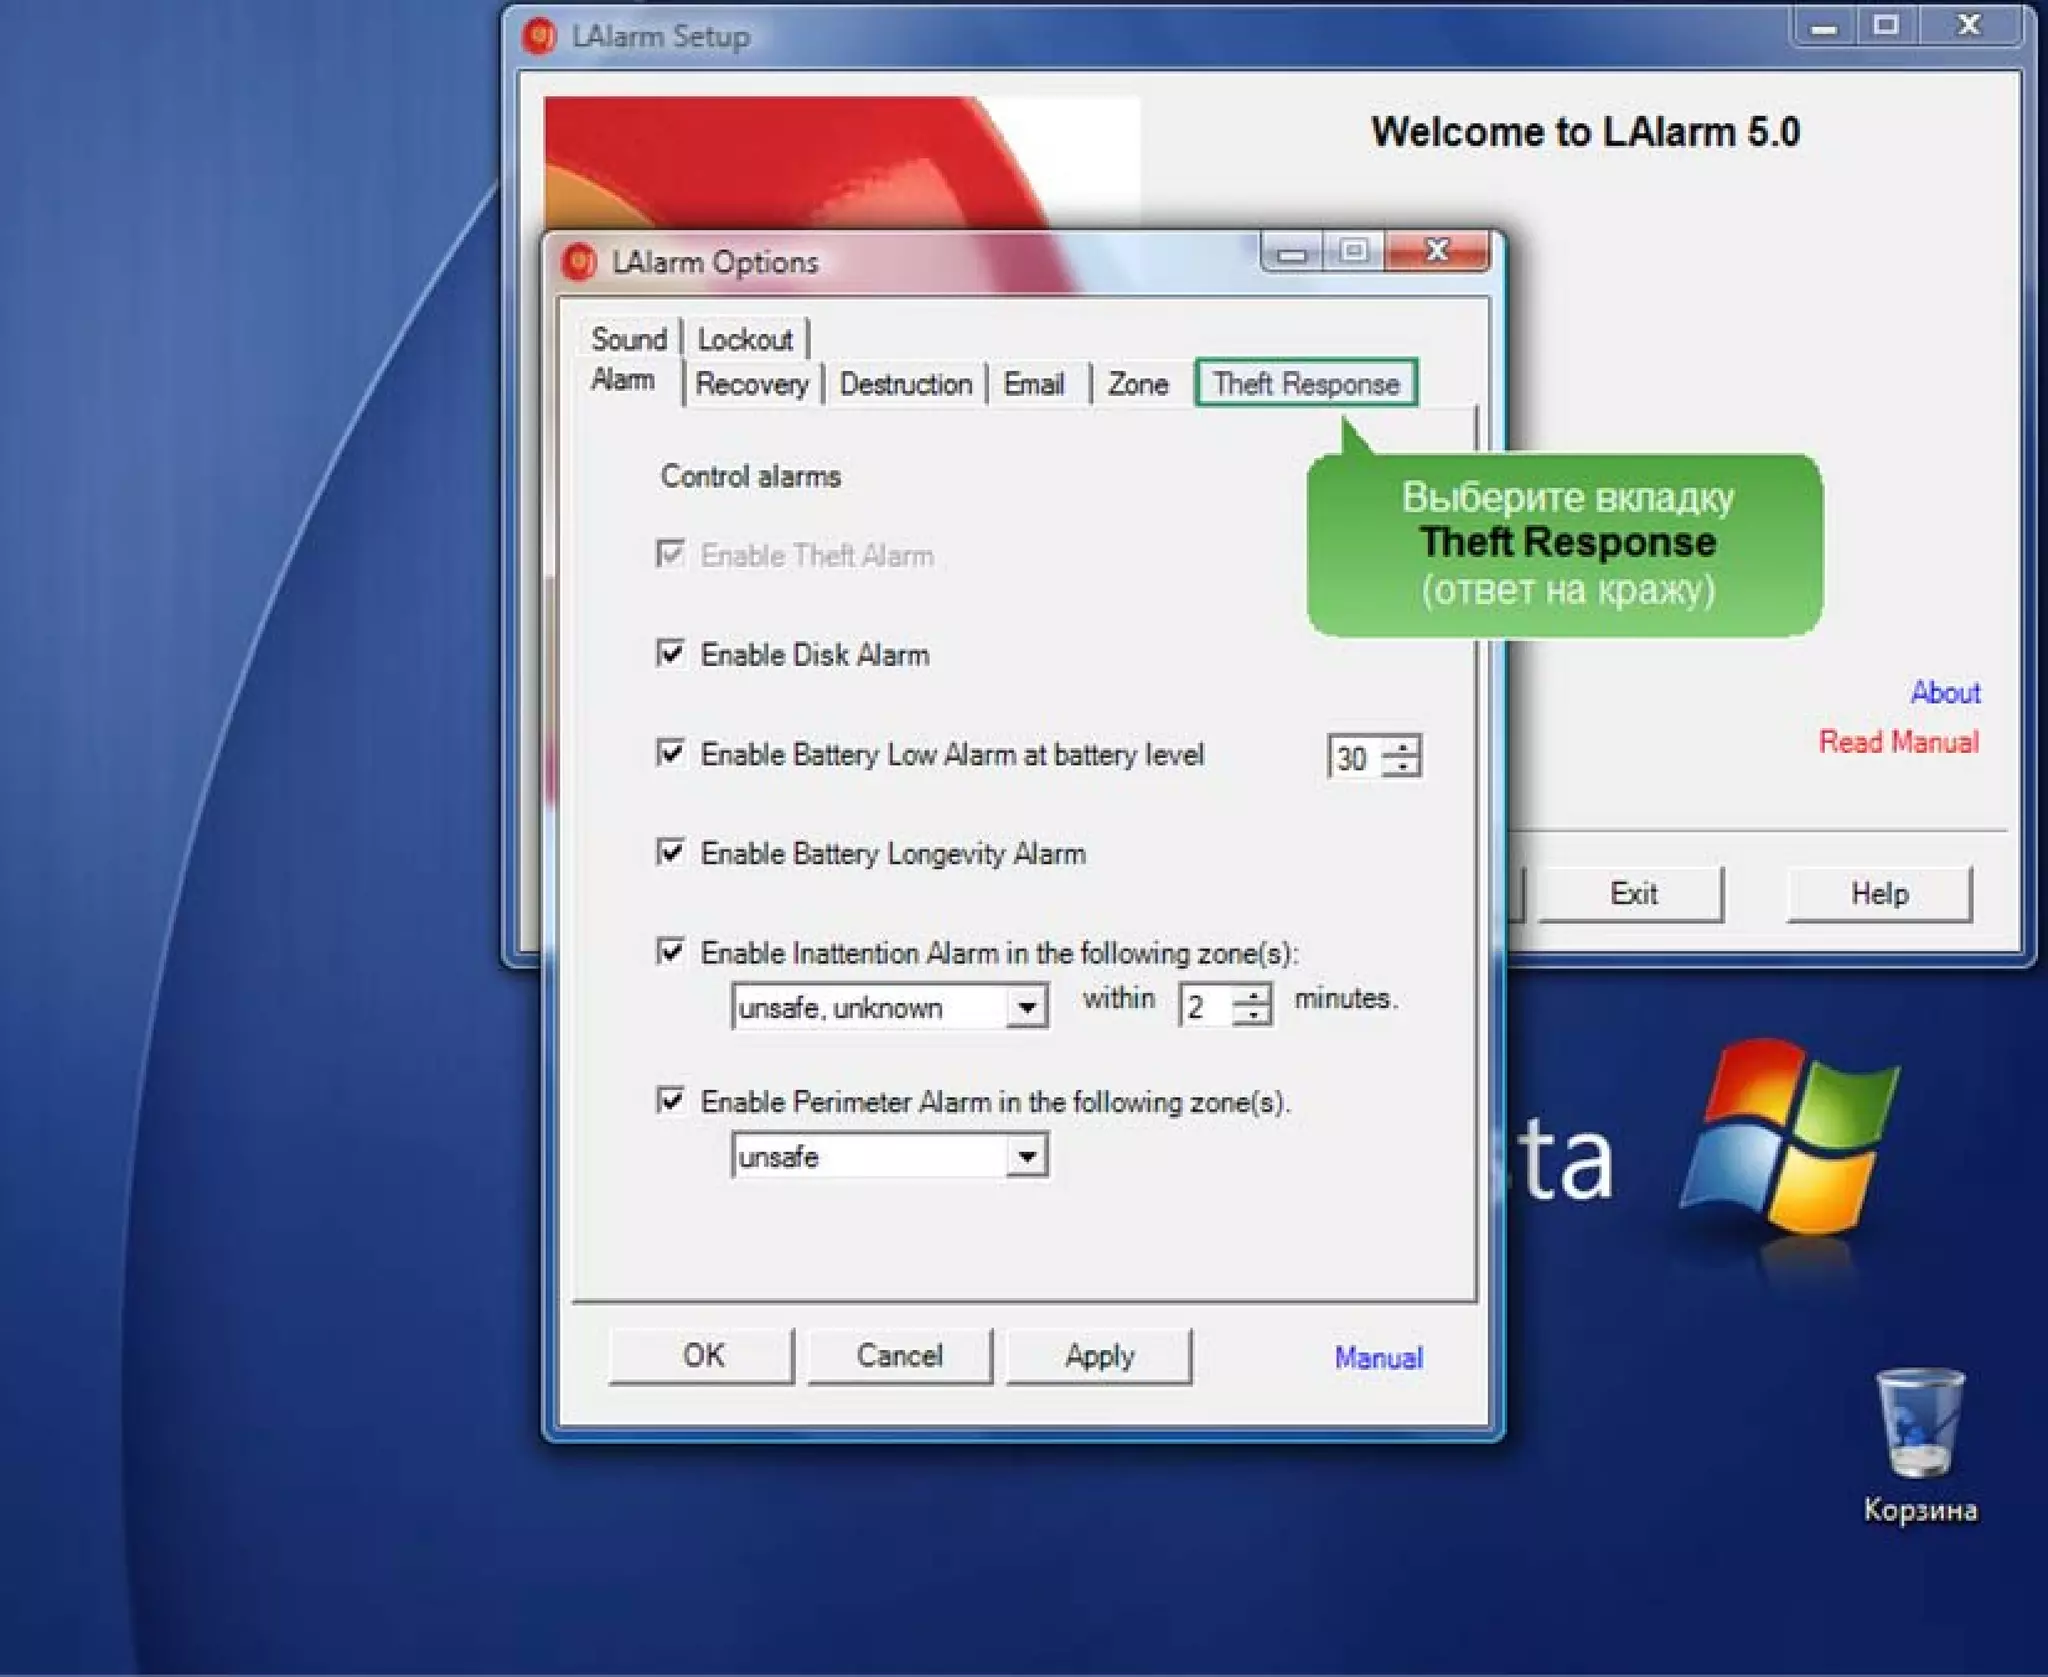Image resolution: width=2048 pixels, height=1677 pixels.
Task: Close the LAlarm Options dialog
Action: (x=1437, y=251)
